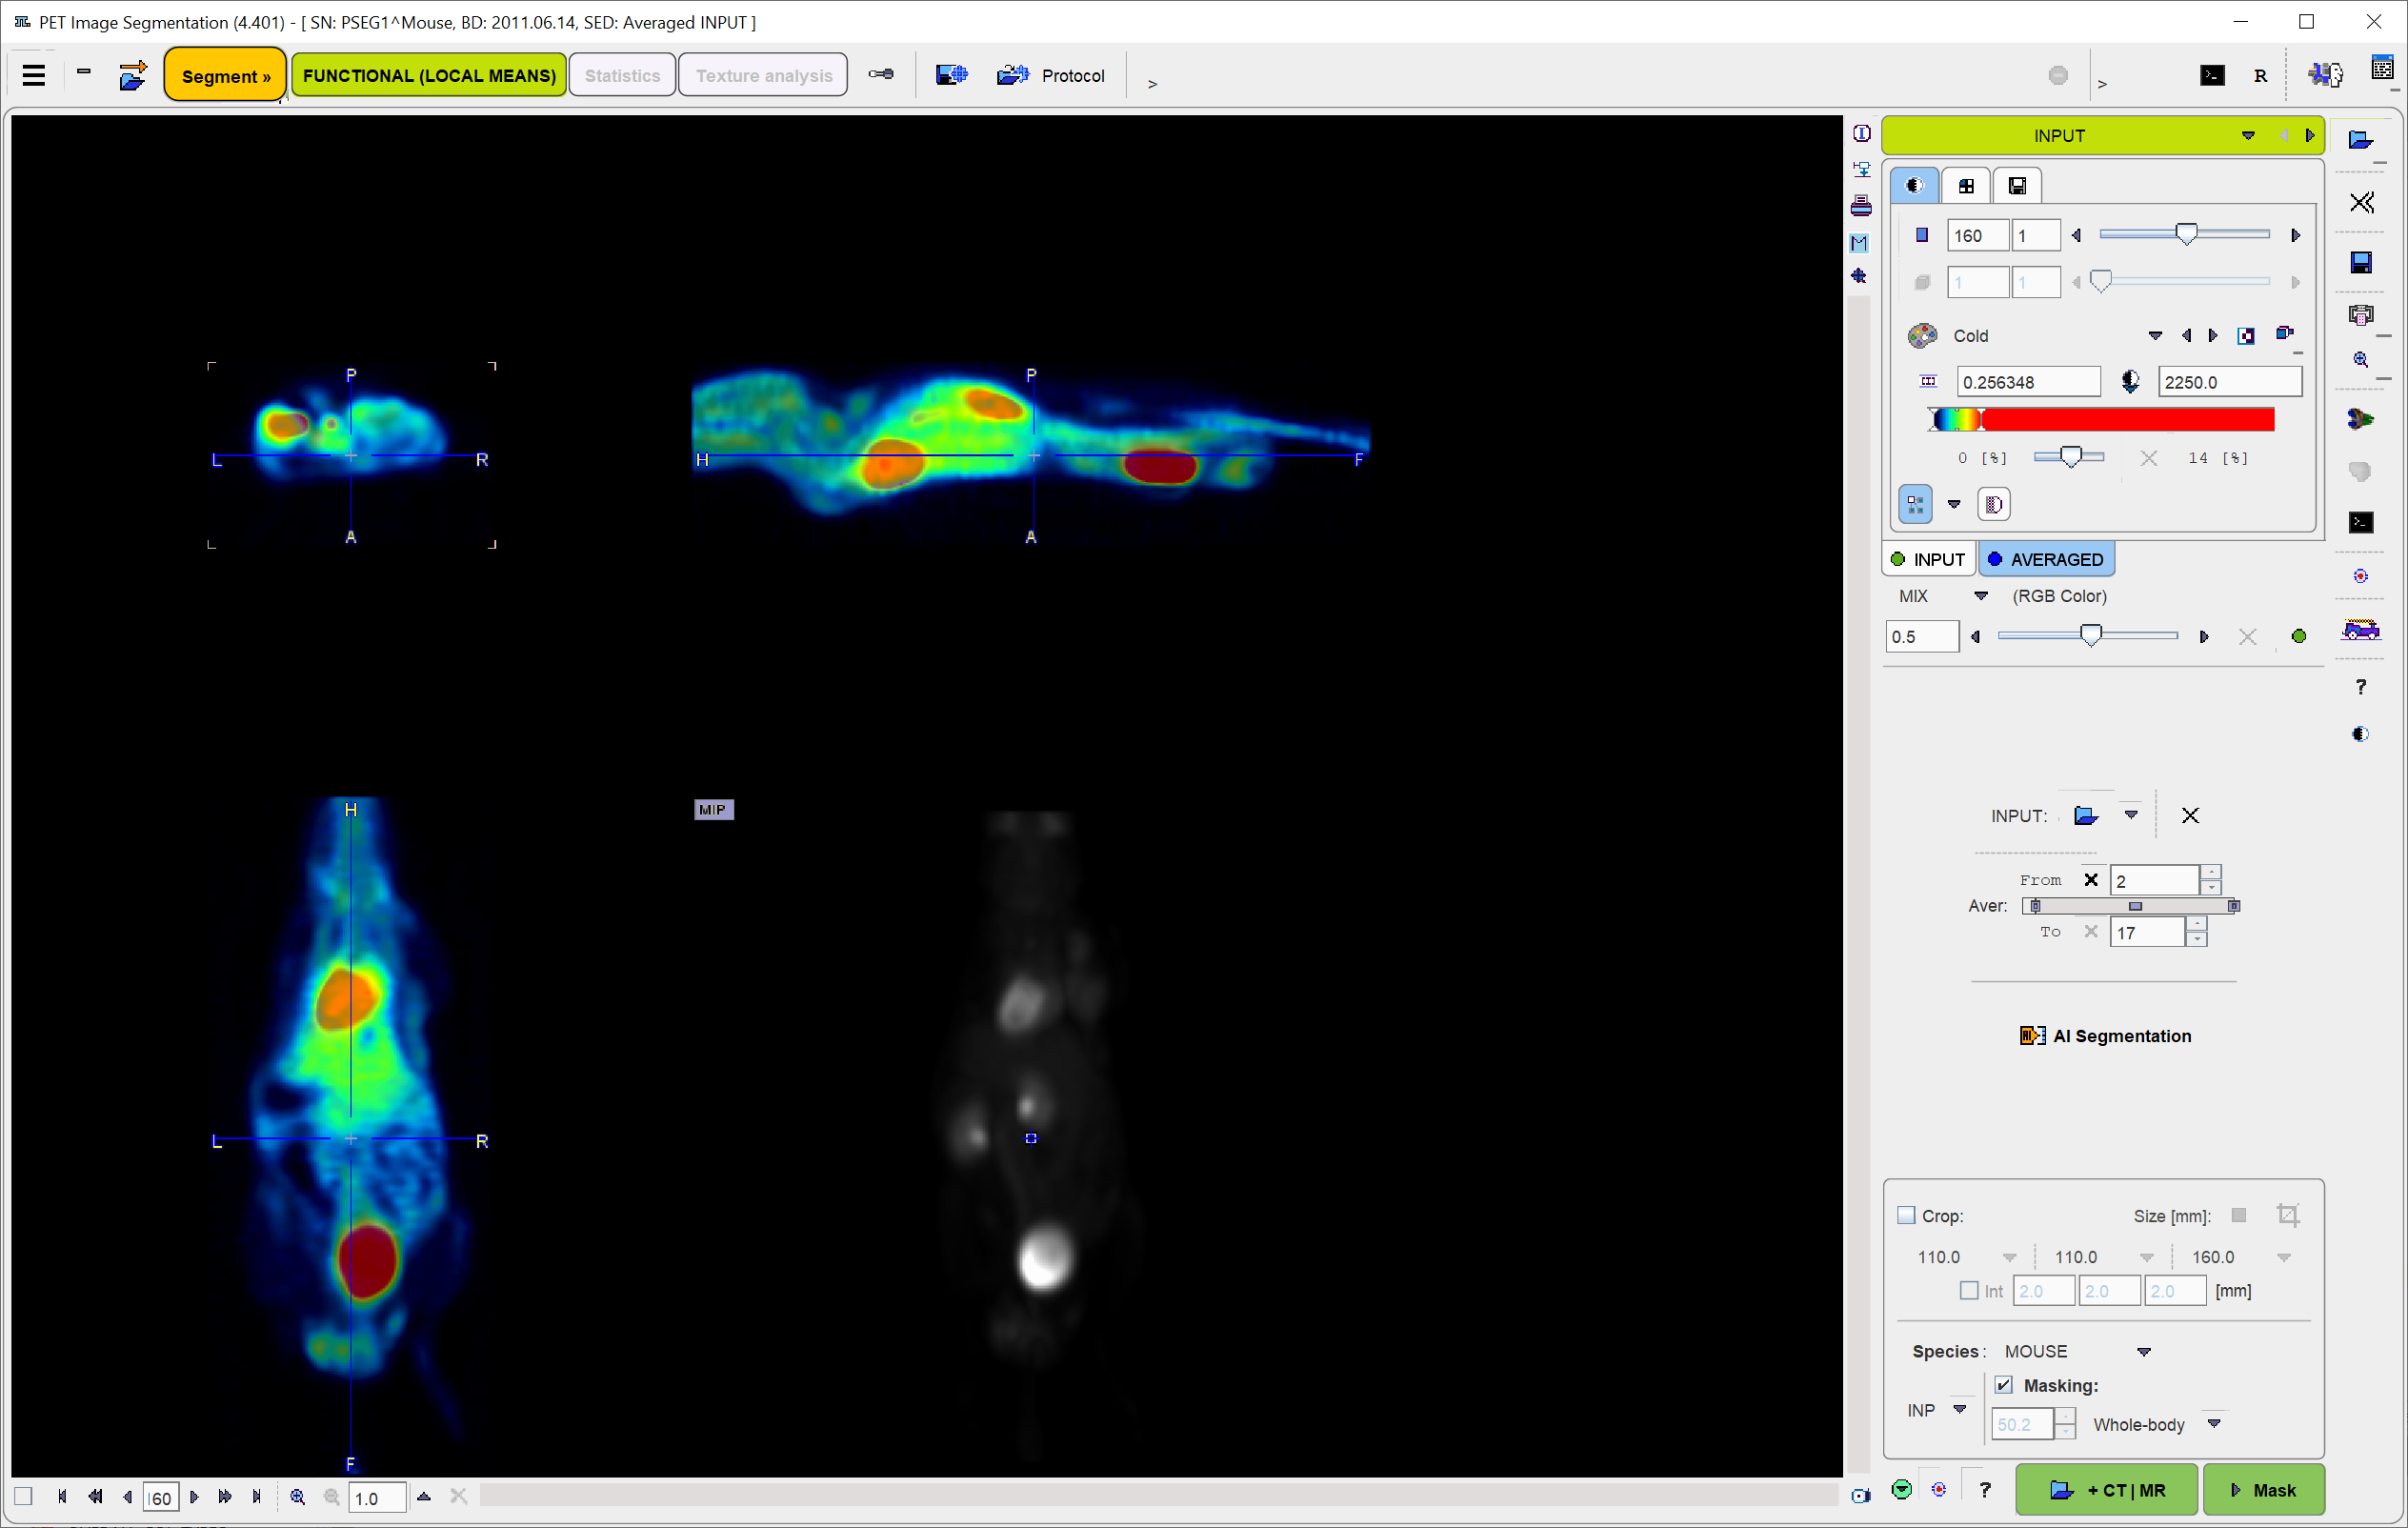Image resolution: width=2408 pixels, height=1528 pixels.
Task: Uncheck the Masking checkbox
Action: click(x=2003, y=1386)
